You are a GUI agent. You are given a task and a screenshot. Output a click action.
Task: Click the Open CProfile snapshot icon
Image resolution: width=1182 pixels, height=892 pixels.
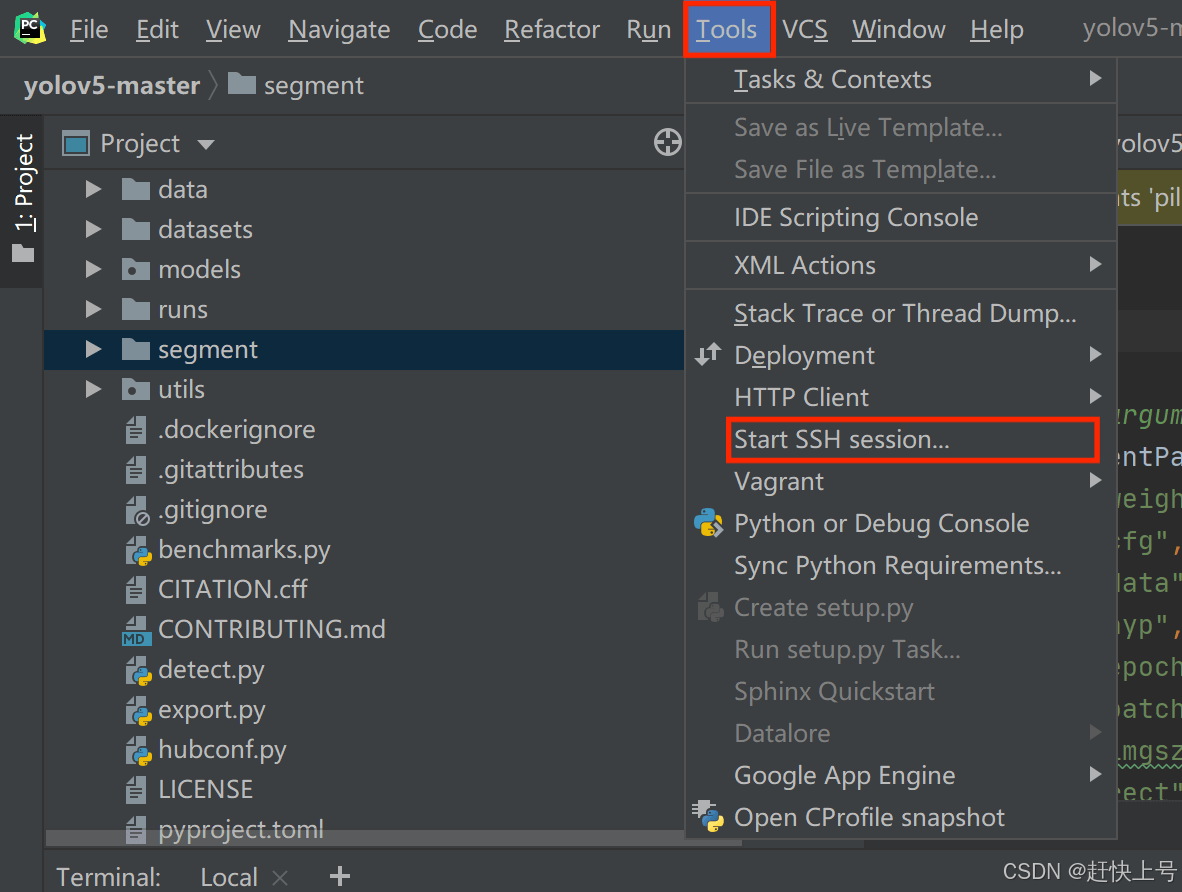click(709, 817)
